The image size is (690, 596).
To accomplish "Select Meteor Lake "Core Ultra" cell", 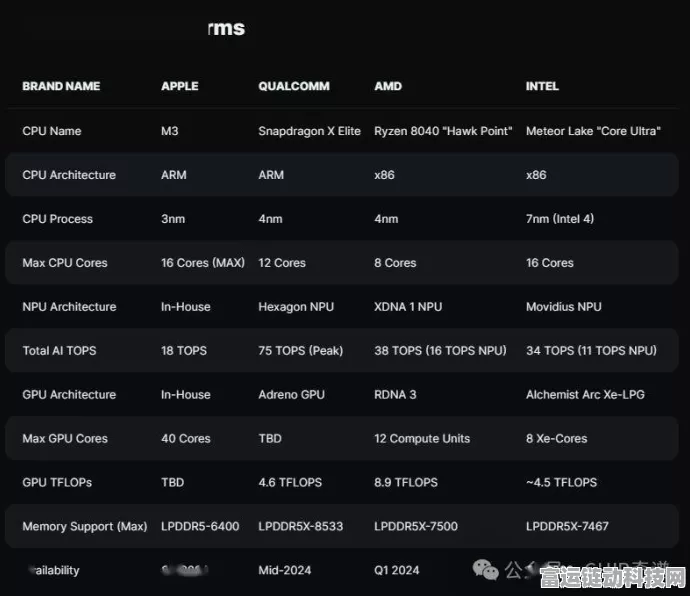I will (x=593, y=131).
